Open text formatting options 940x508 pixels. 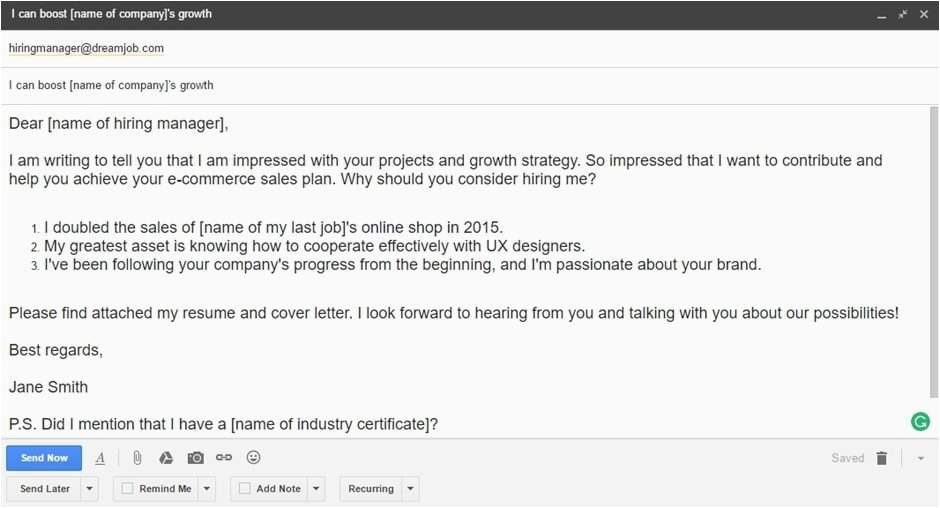100,458
